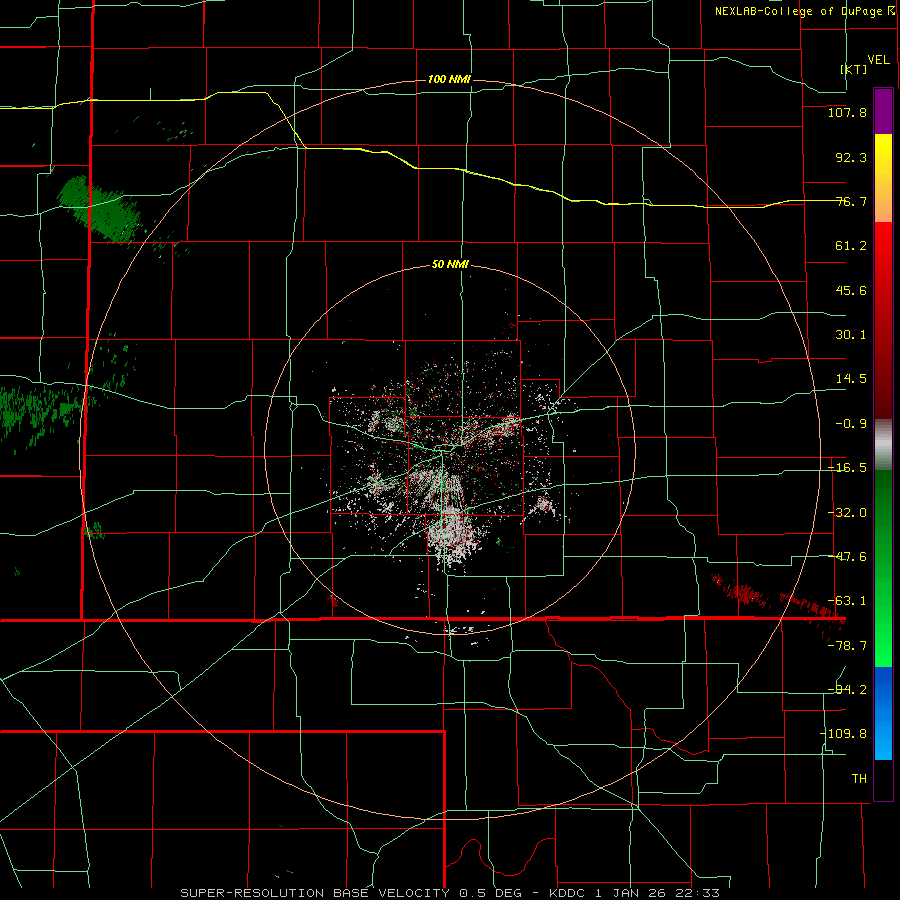The image size is (900, 900).
Task: Click the TH label under the scale
Action: pos(859,779)
